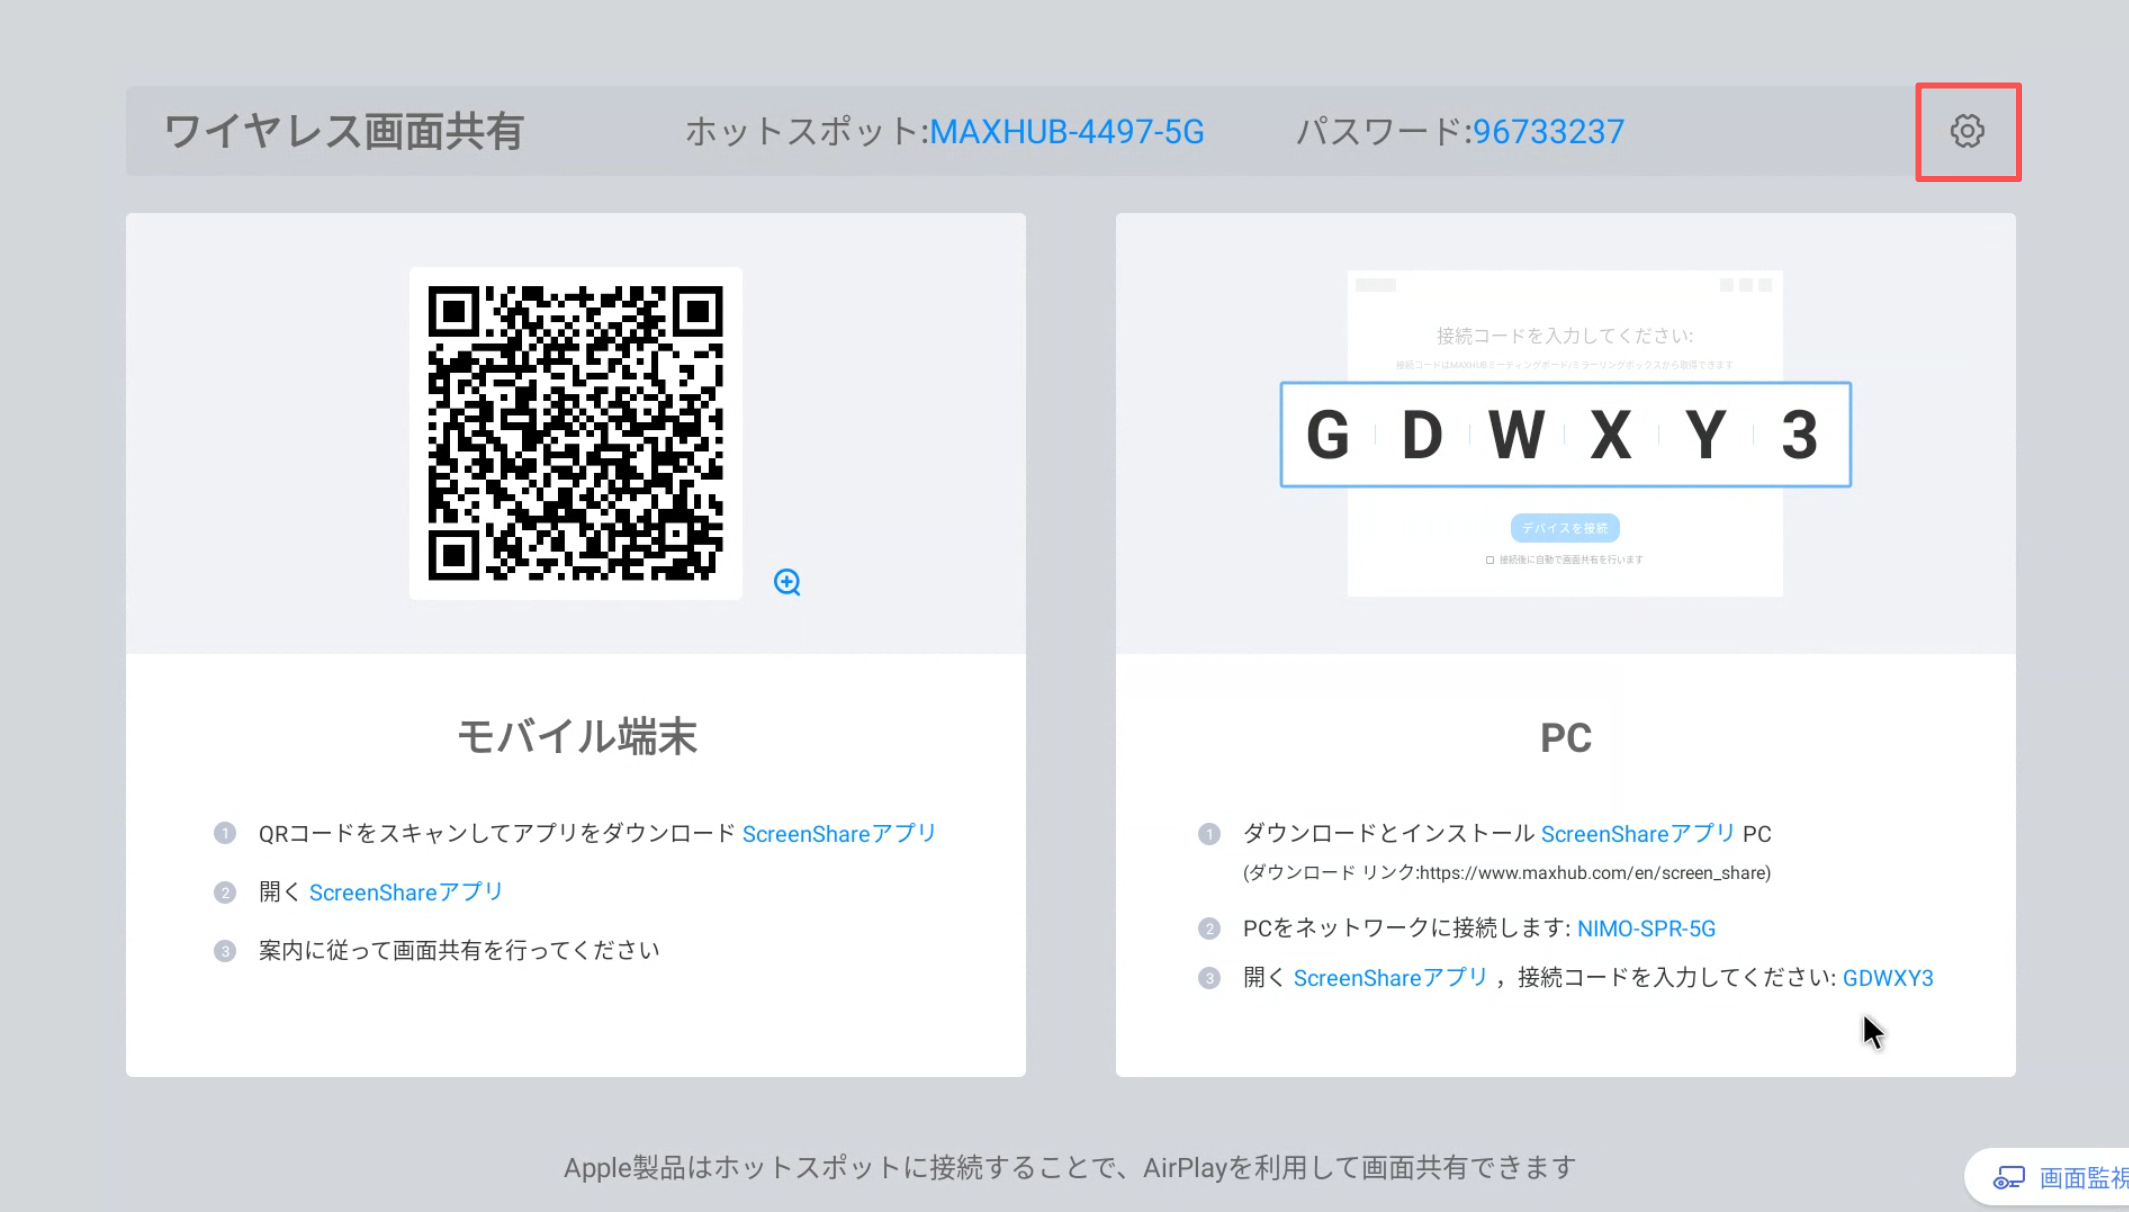
Task: Click the hotspot name MAXHUB-4497-5G
Action: click(x=1066, y=132)
